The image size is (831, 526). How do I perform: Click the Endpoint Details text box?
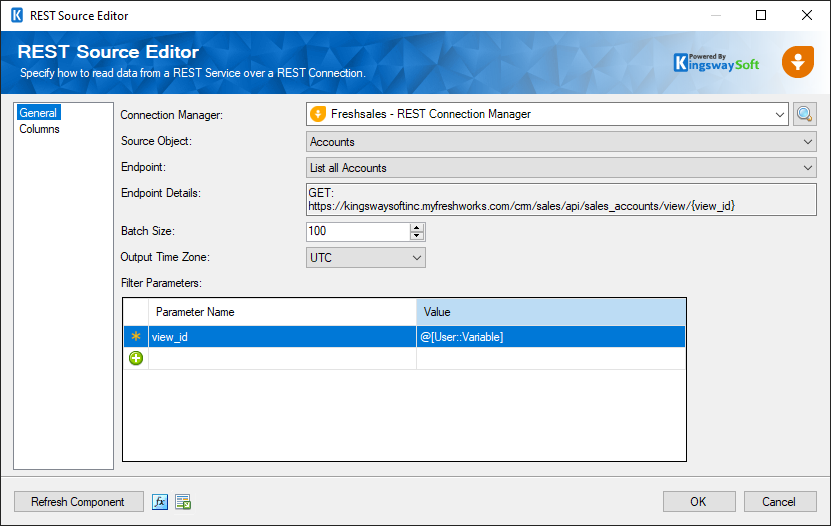coord(561,199)
